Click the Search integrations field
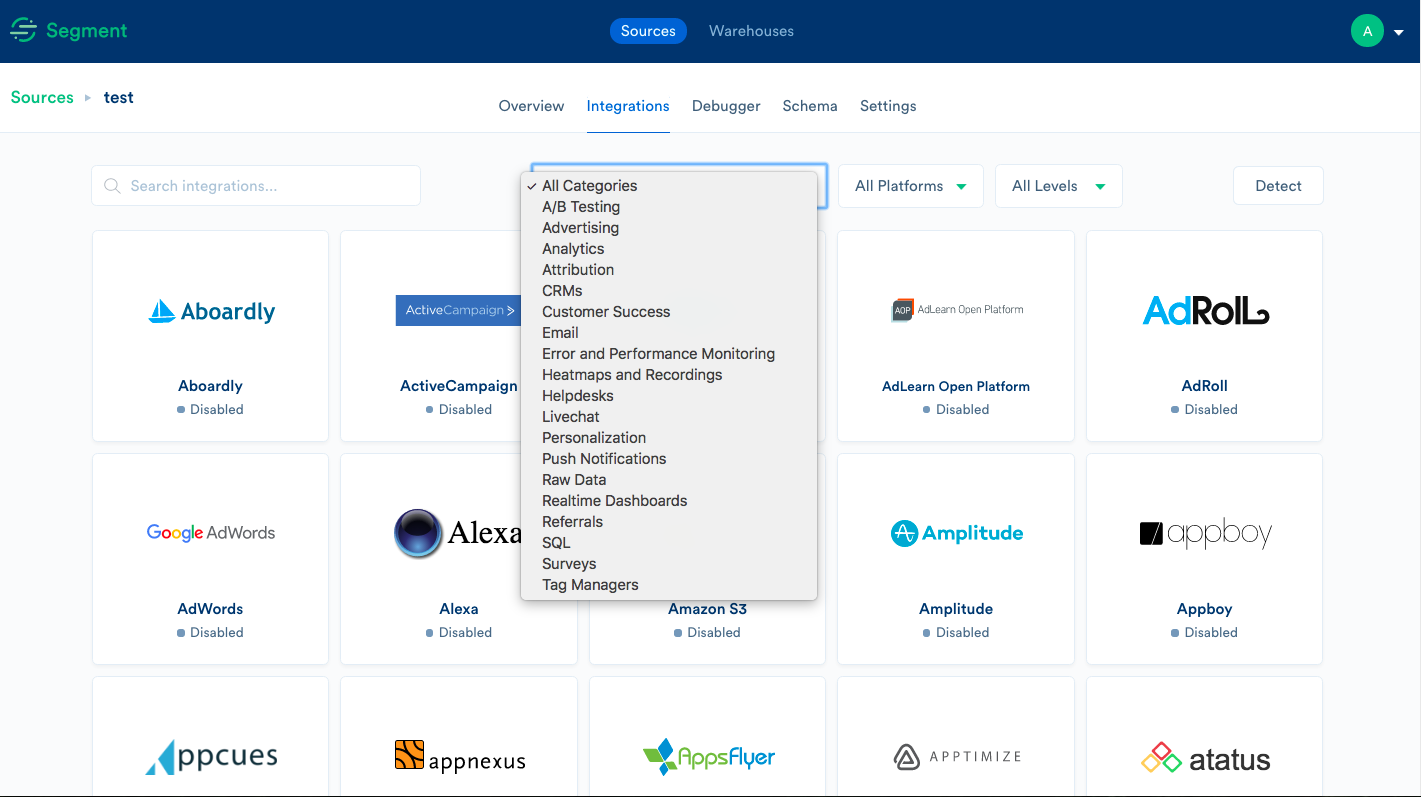The height and width of the screenshot is (797, 1421). 256,186
